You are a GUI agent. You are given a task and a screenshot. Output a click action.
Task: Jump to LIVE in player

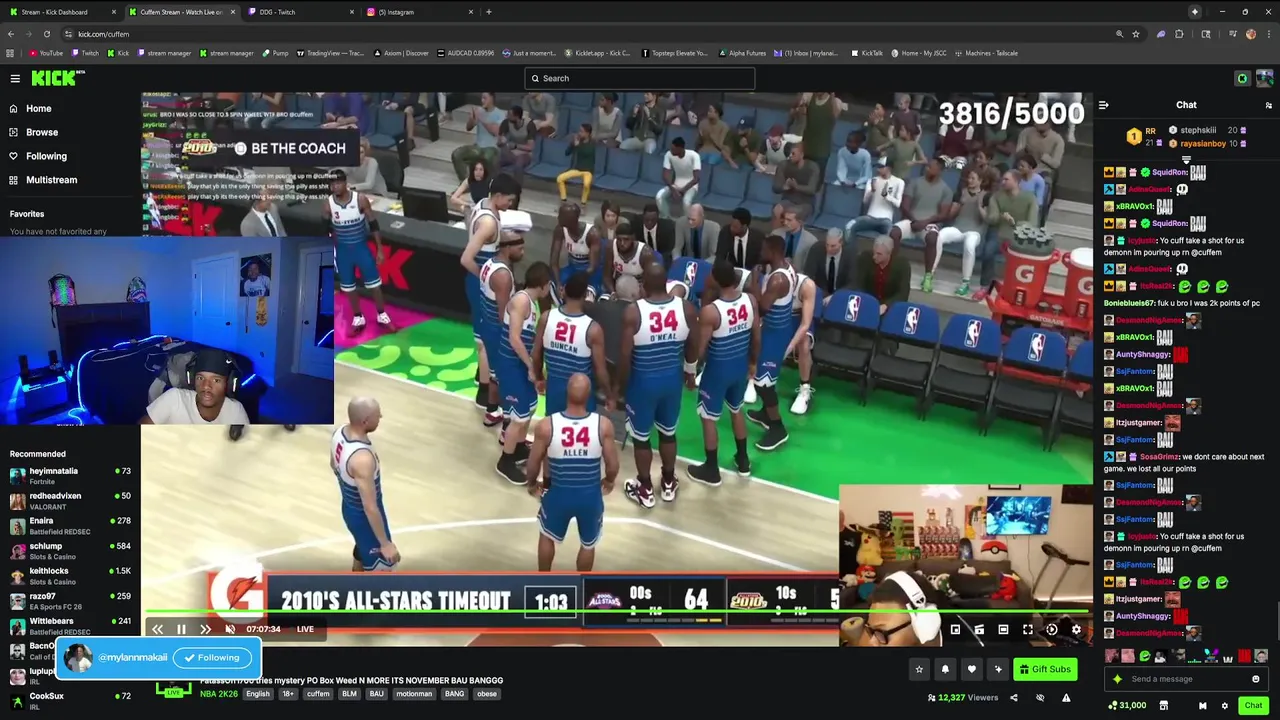(x=305, y=629)
